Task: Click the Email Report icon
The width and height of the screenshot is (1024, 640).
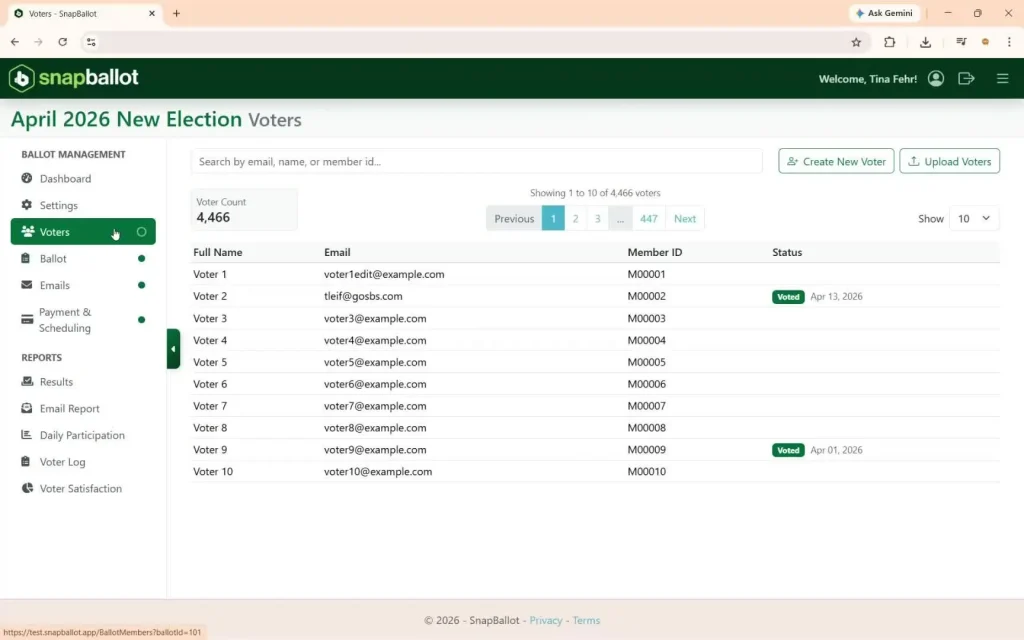Action: (x=27, y=408)
